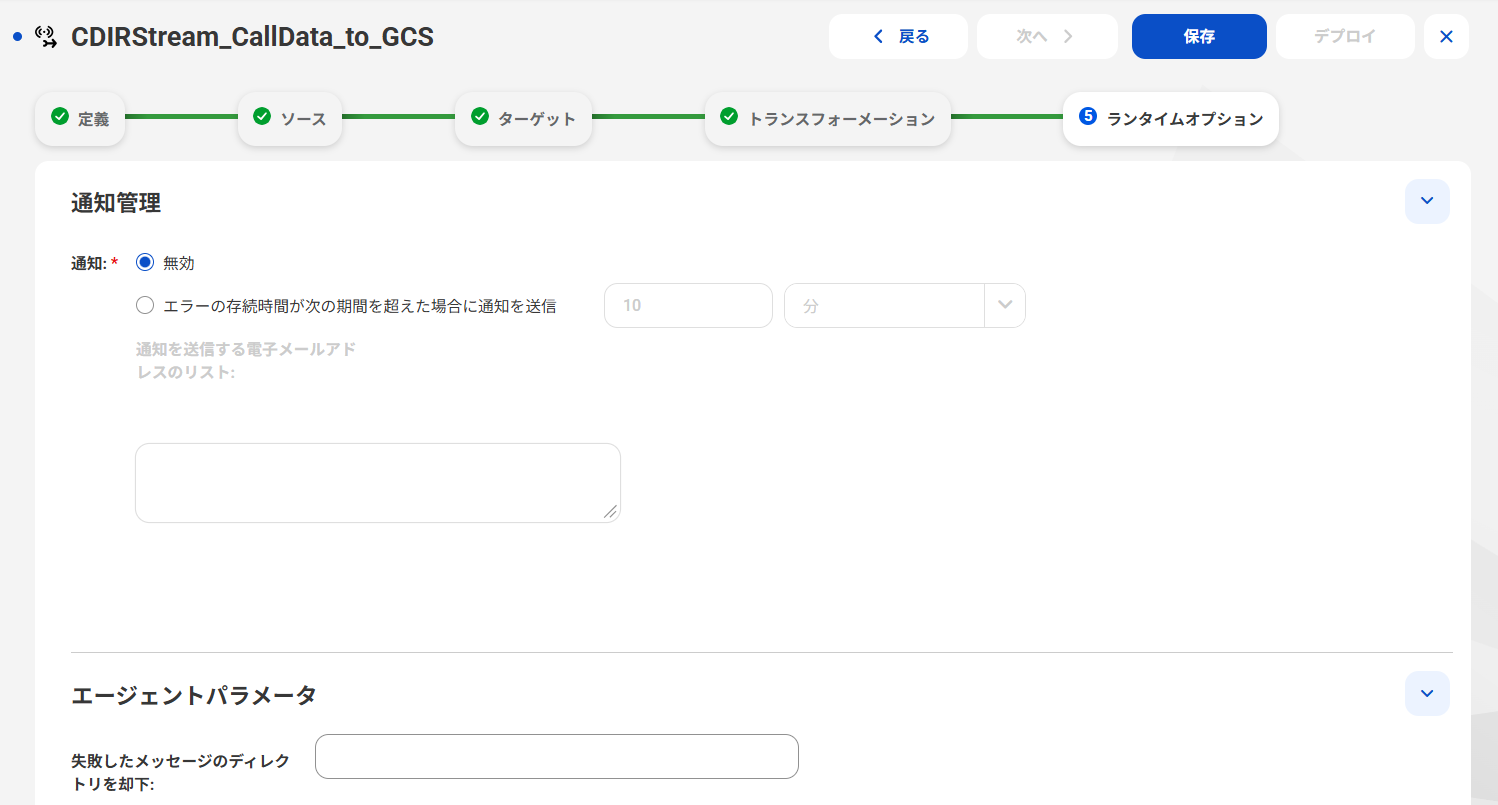Open the 定義 step

[x=80, y=119]
